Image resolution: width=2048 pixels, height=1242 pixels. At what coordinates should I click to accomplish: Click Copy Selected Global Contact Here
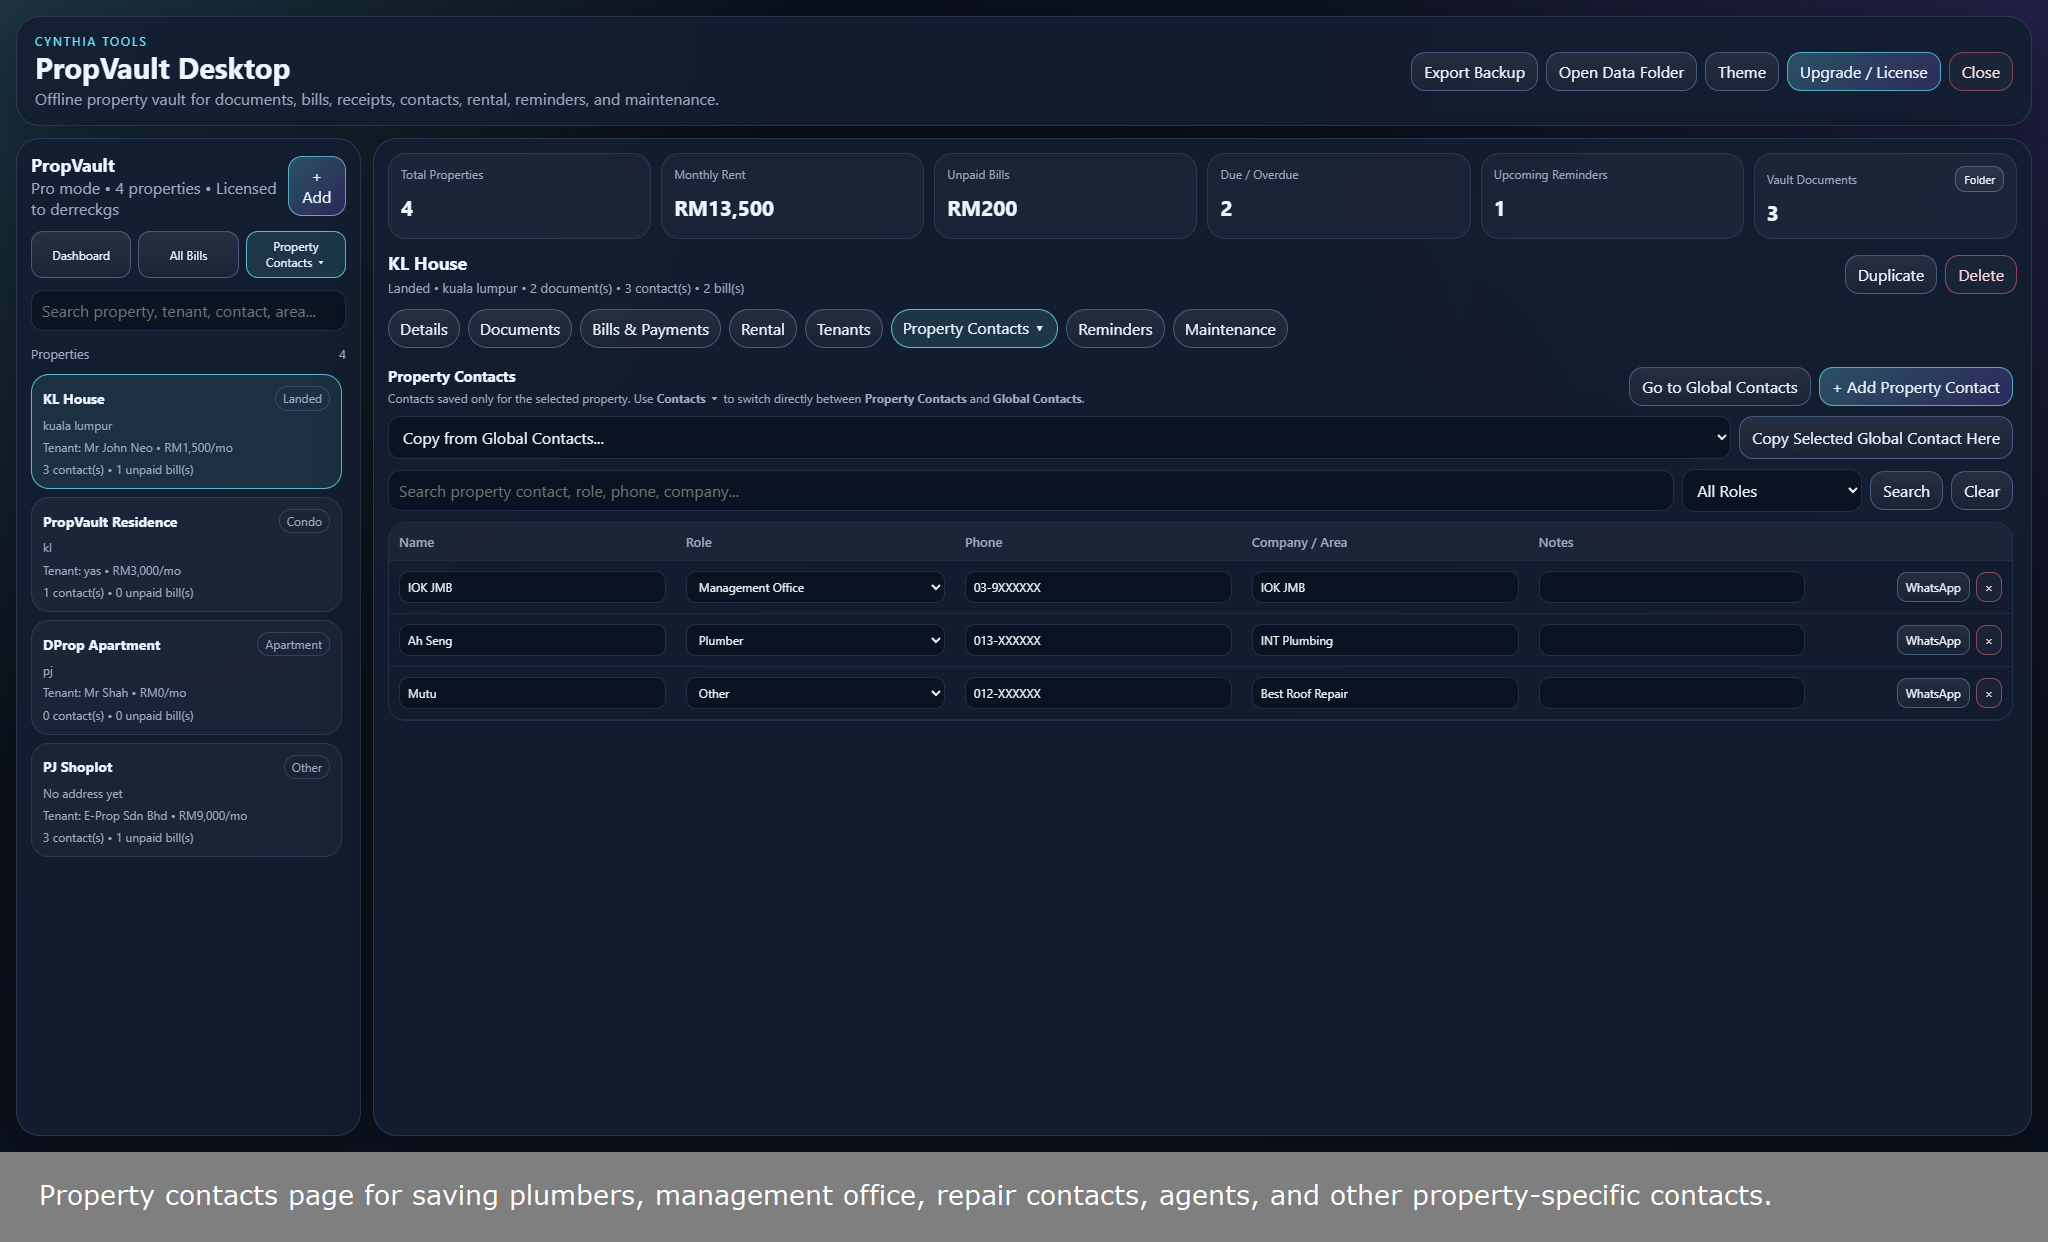coord(1875,438)
